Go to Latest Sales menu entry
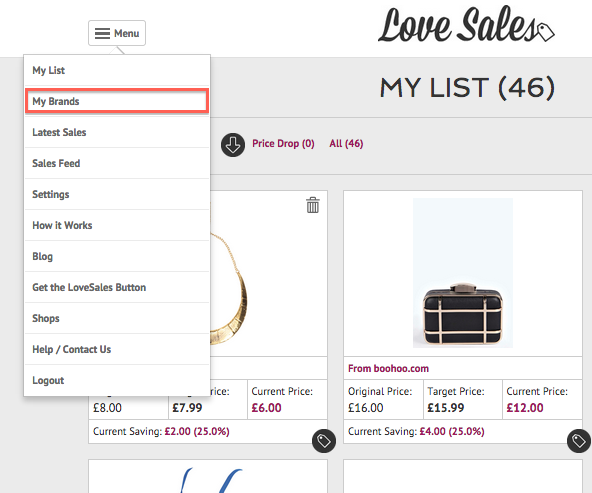 pos(117,132)
